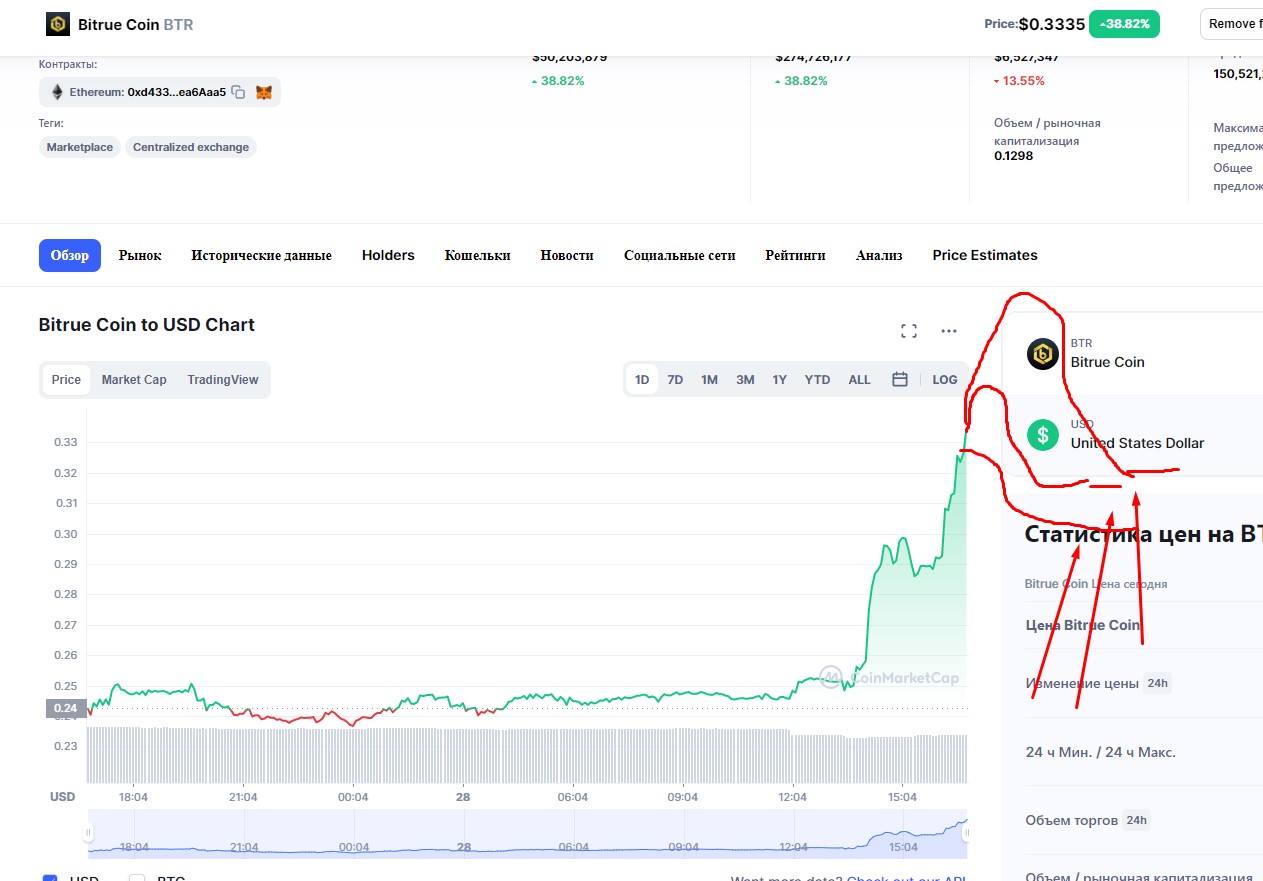
Task: Click the Ethereum diamond icon in contract chip
Action: [55, 92]
